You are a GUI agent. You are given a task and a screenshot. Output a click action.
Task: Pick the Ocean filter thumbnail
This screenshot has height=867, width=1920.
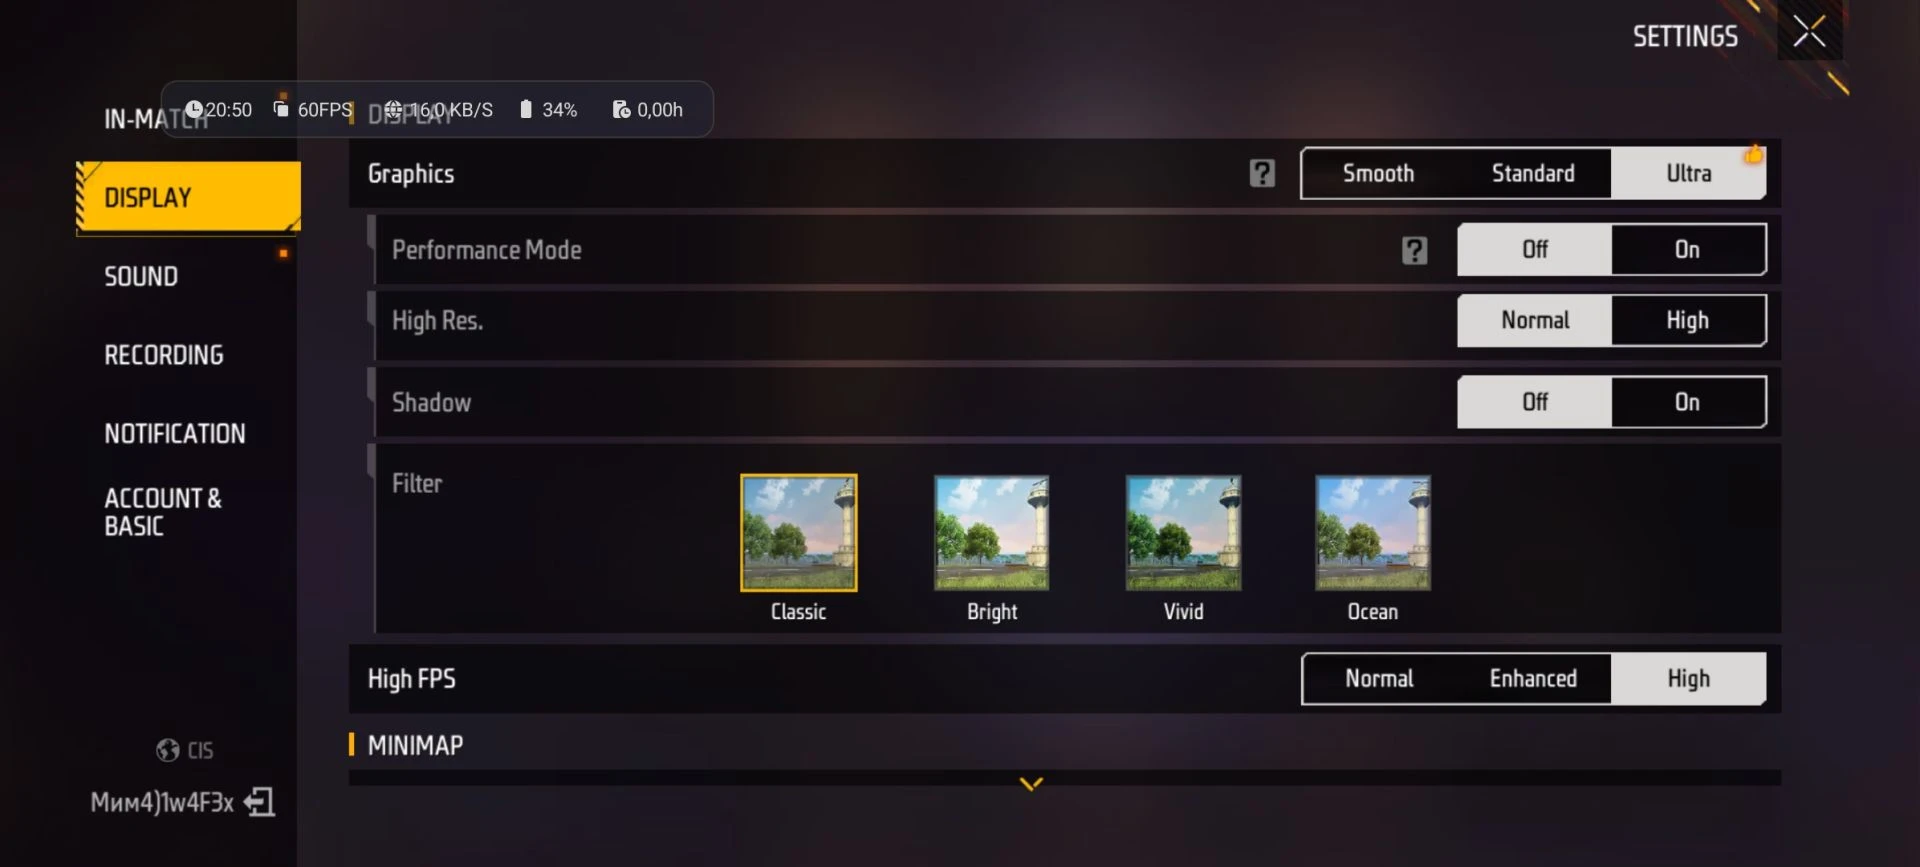point(1373,533)
